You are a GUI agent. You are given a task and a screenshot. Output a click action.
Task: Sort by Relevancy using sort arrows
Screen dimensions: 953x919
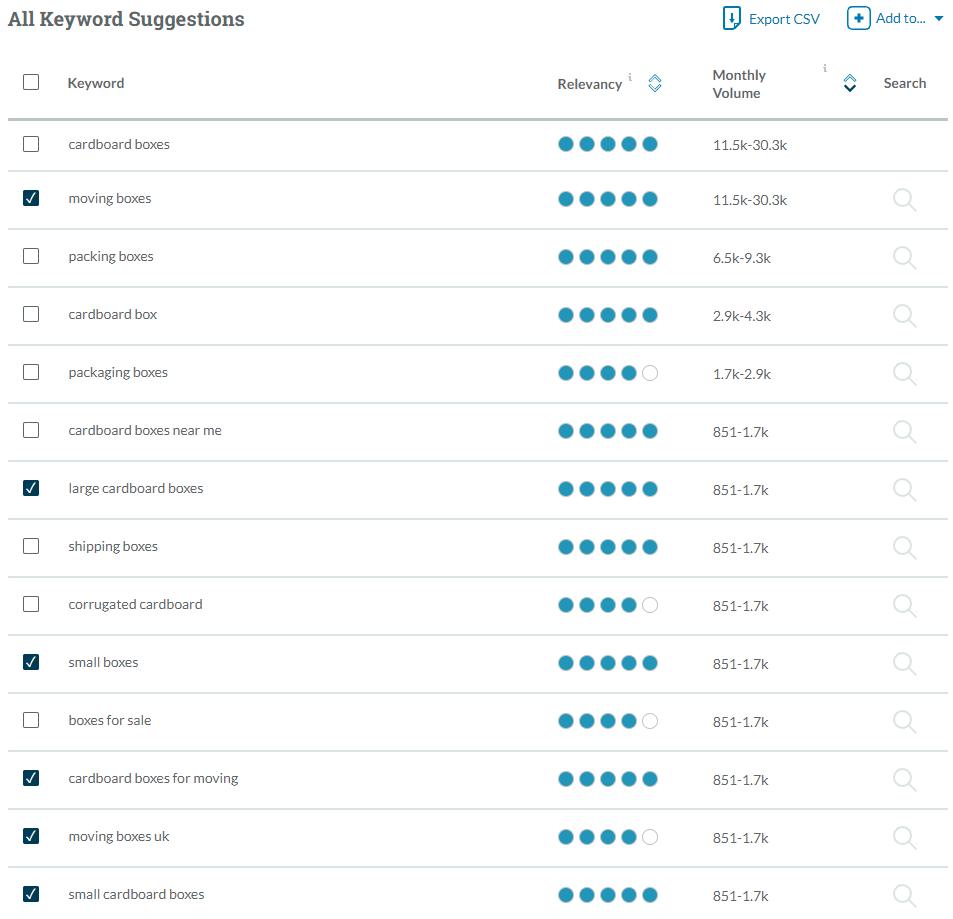pos(655,84)
